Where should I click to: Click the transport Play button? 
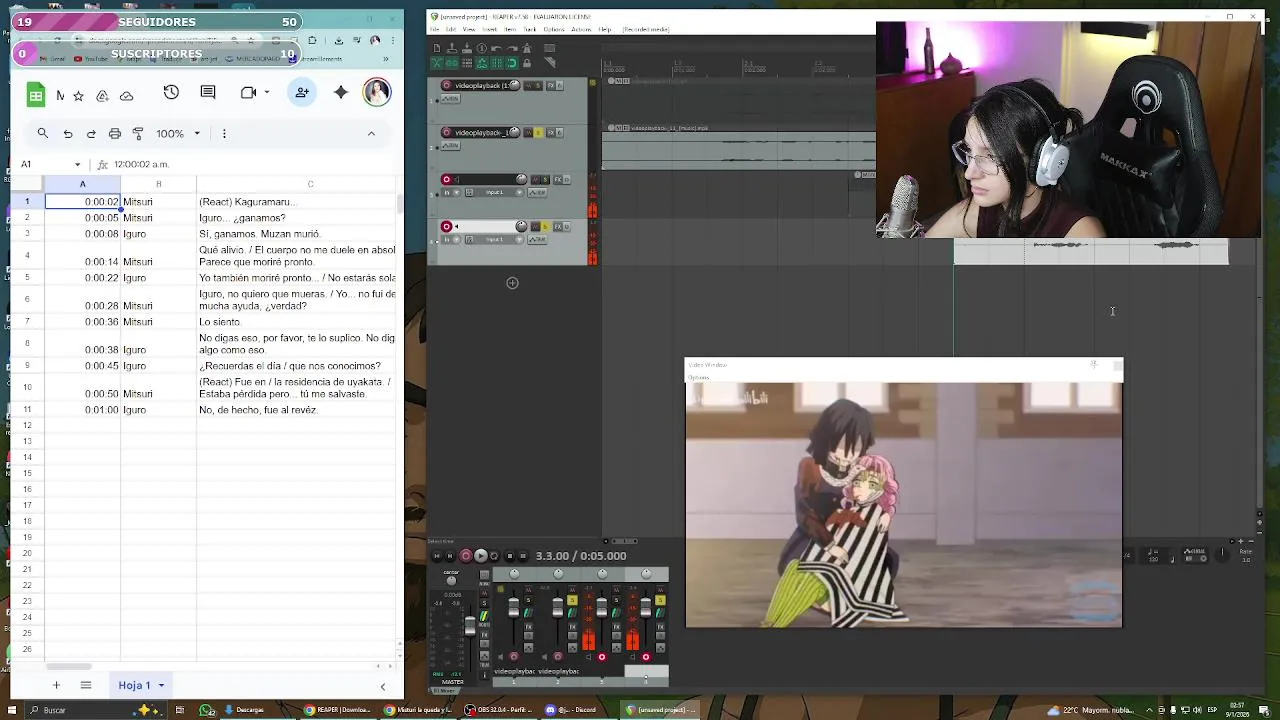(x=481, y=556)
